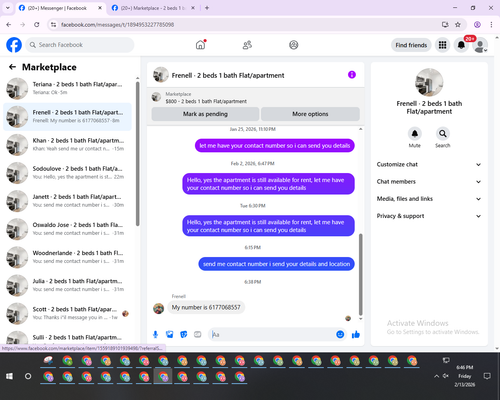
Task: Open Julia conversation
Action: pyautogui.click(x=67, y=285)
